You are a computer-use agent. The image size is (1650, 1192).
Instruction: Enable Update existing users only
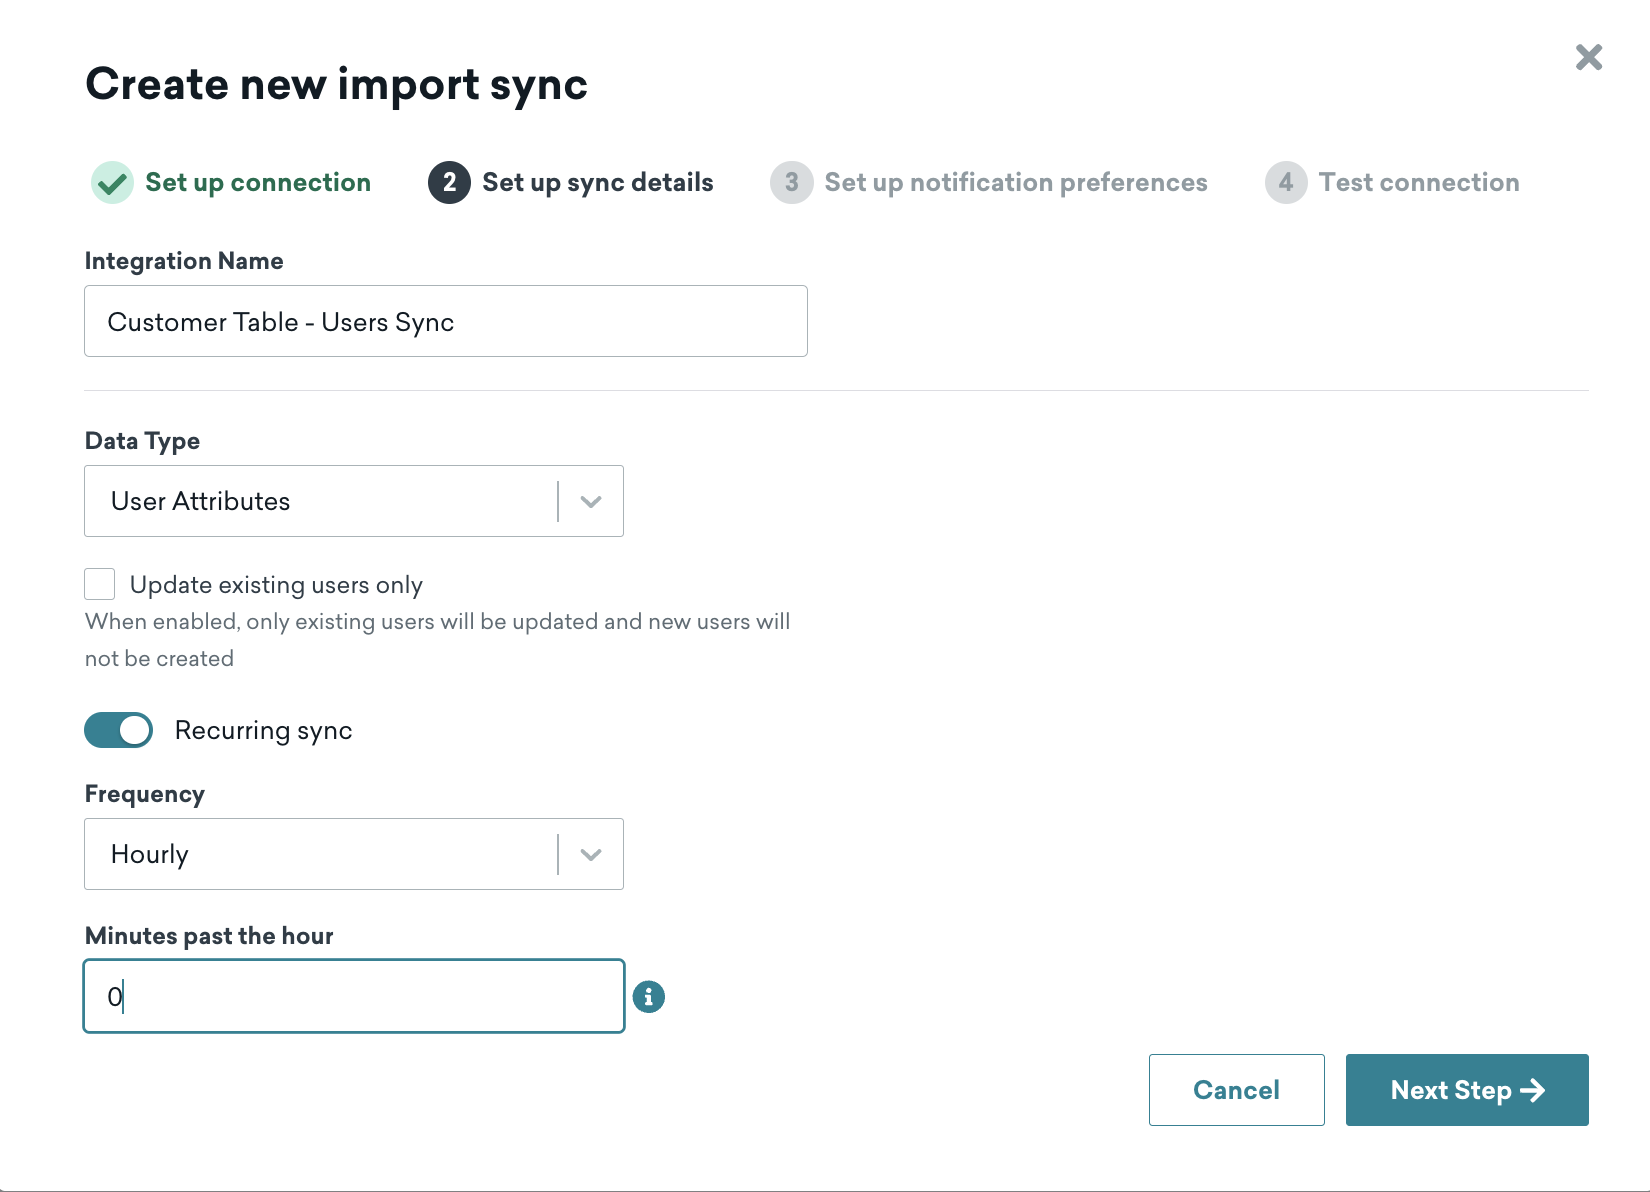point(99,583)
